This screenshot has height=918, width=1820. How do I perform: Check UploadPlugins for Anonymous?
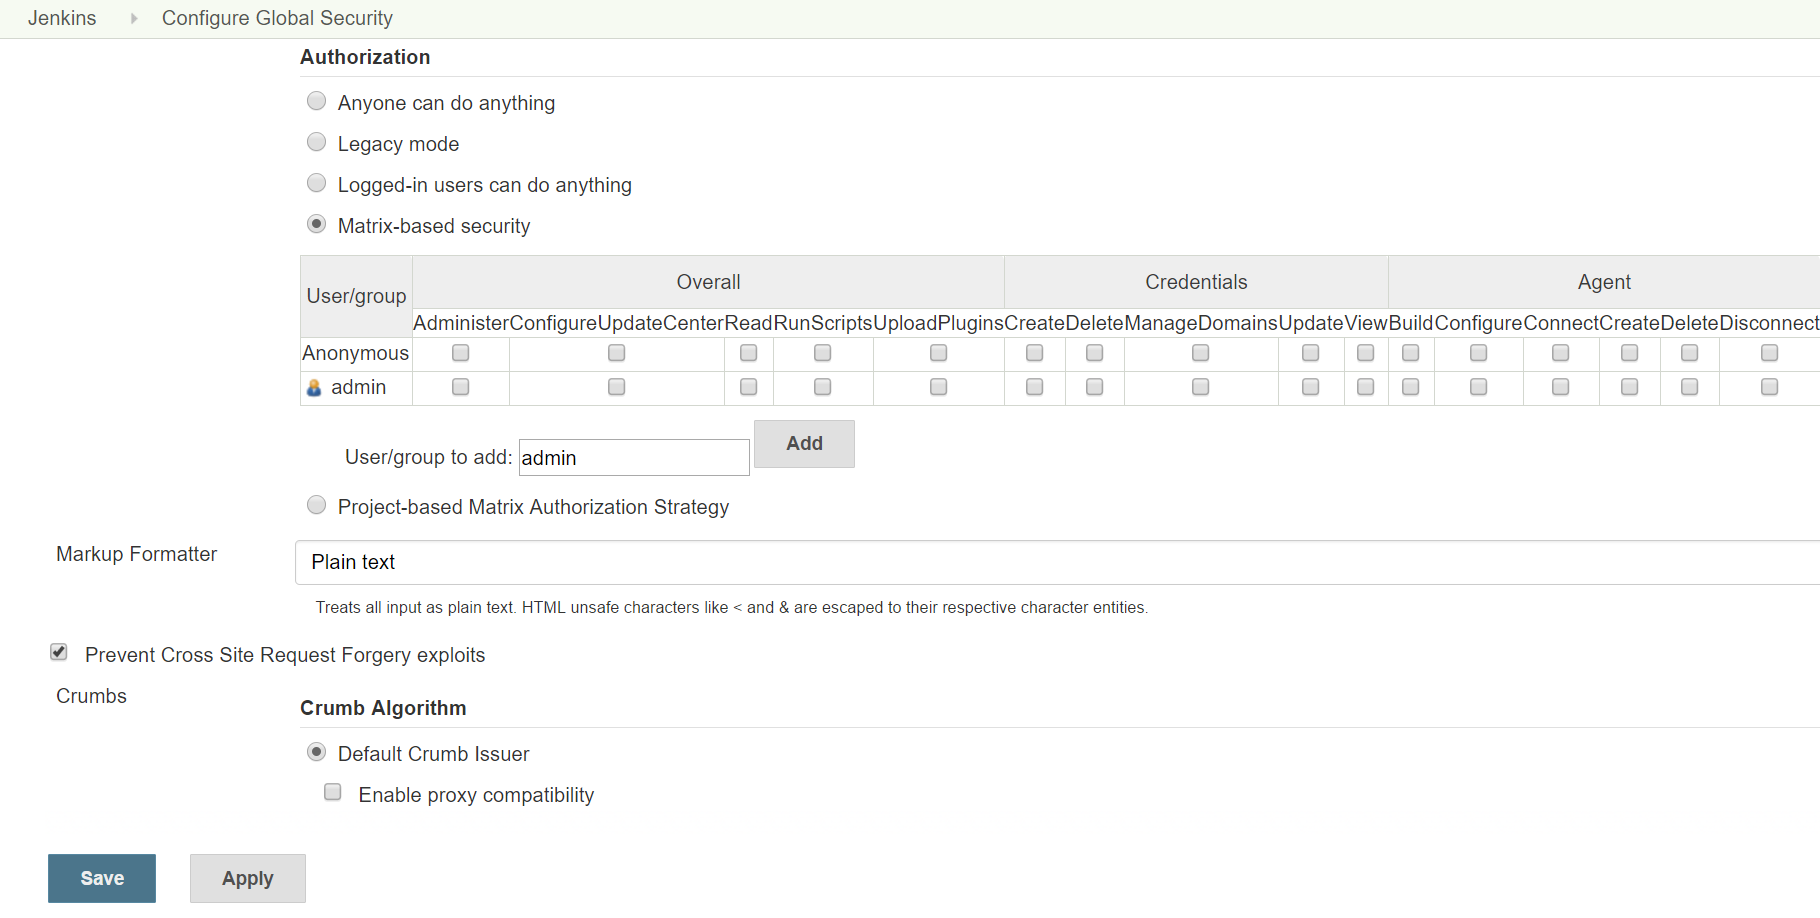[x=939, y=353]
